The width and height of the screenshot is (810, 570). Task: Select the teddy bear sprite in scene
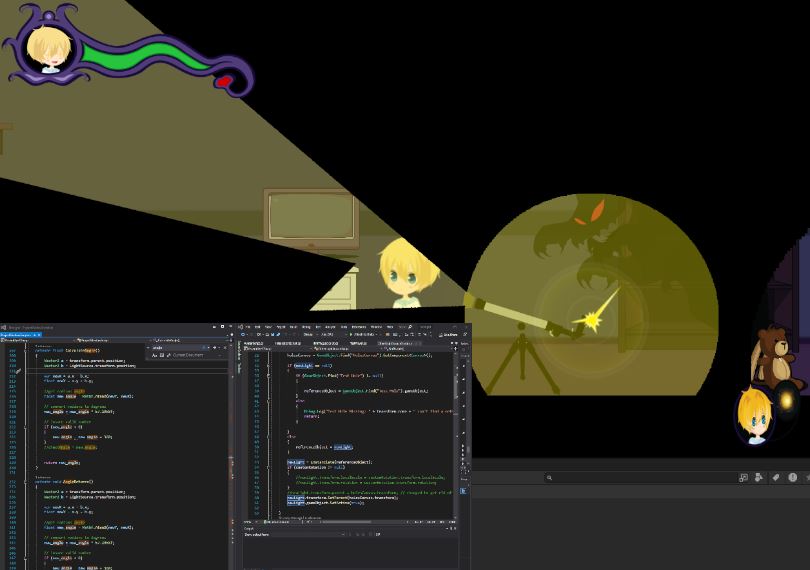775,357
